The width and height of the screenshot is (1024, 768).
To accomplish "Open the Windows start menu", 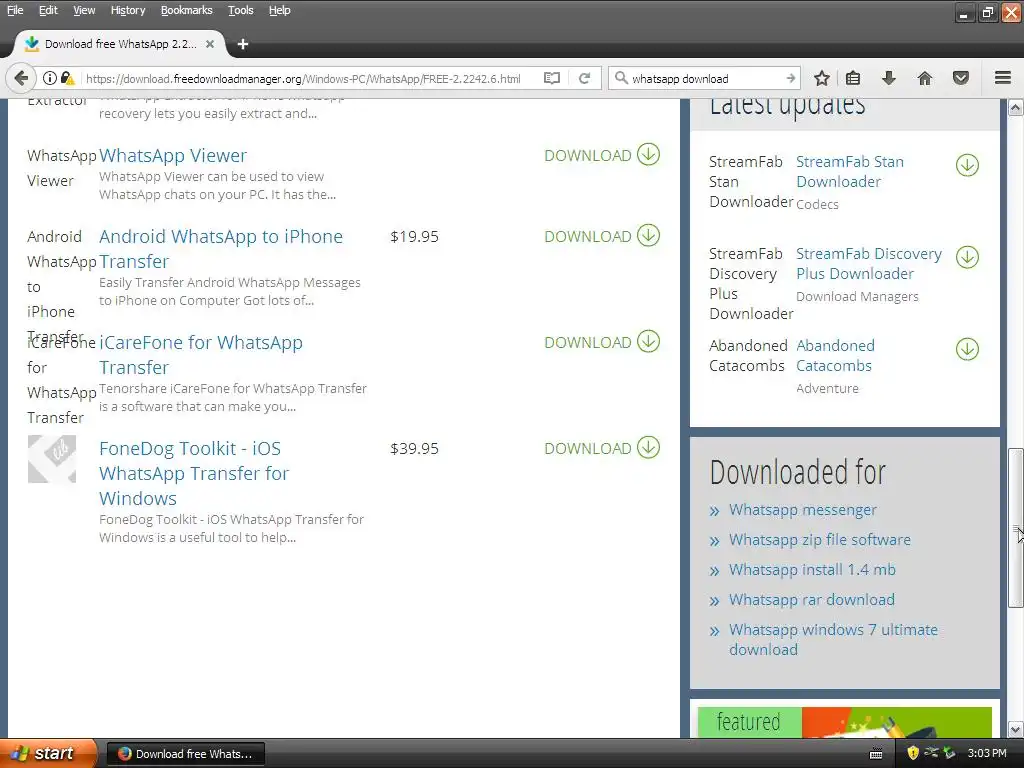I will (x=47, y=753).
